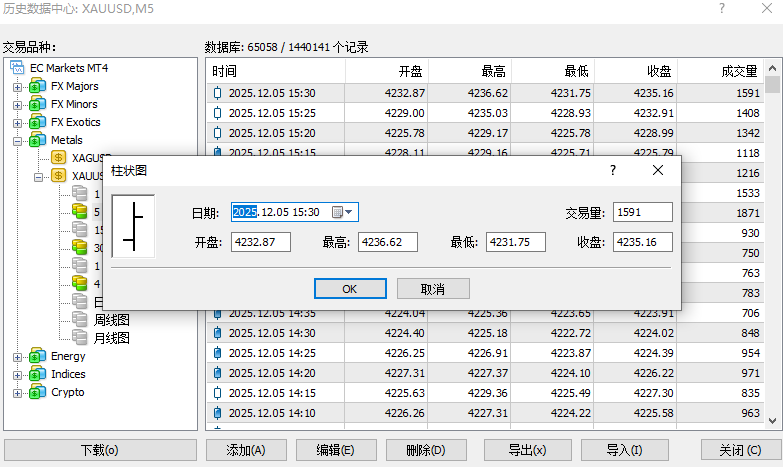Screen dimensions: 783x467
Task: Expand the Indices tree node
Action: 17,374
